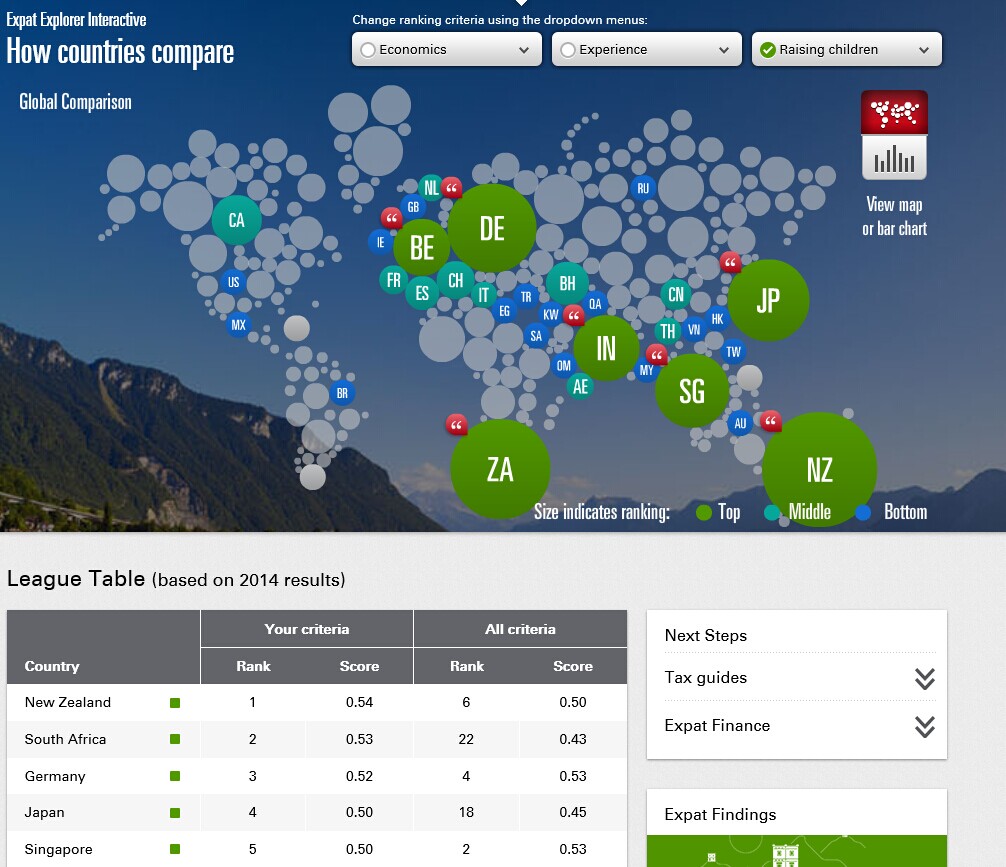Click the quote icon next to Australia bubble
1006x867 pixels.
coord(770,421)
